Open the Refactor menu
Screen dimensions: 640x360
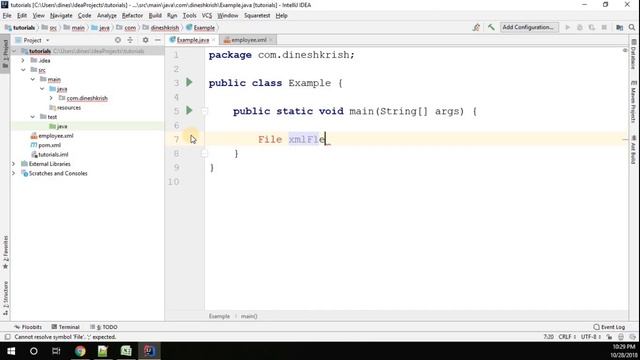[x=132, y=16]
